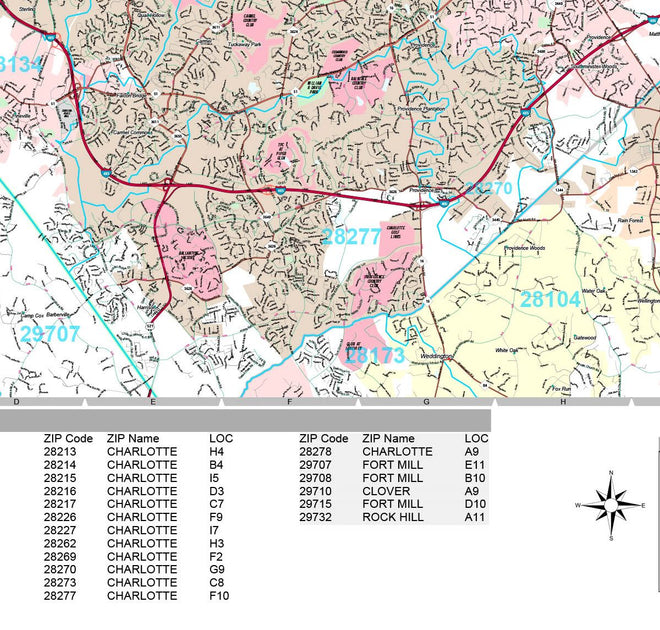Click CLOVER in ZIP Name column

point(386,491)
